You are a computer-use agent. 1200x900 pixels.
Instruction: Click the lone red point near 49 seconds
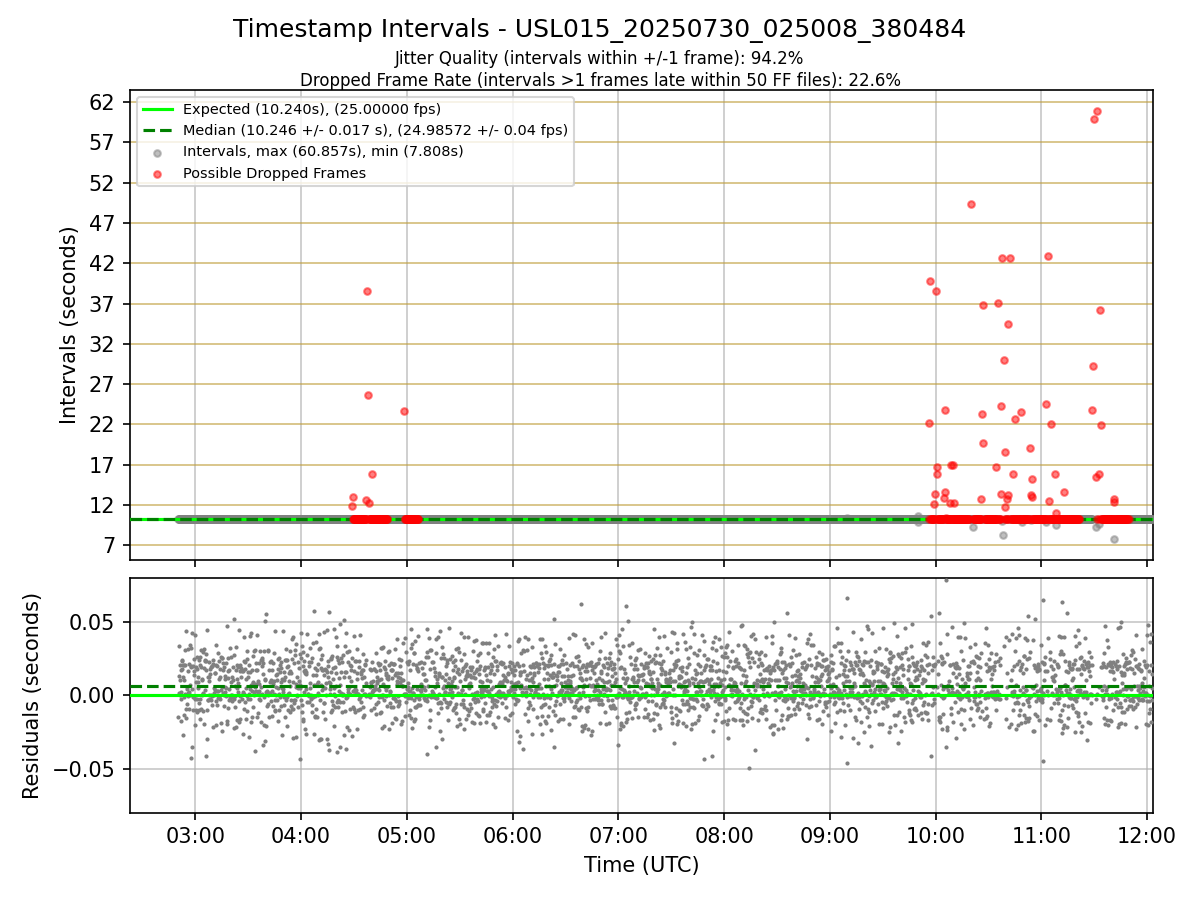971,204
